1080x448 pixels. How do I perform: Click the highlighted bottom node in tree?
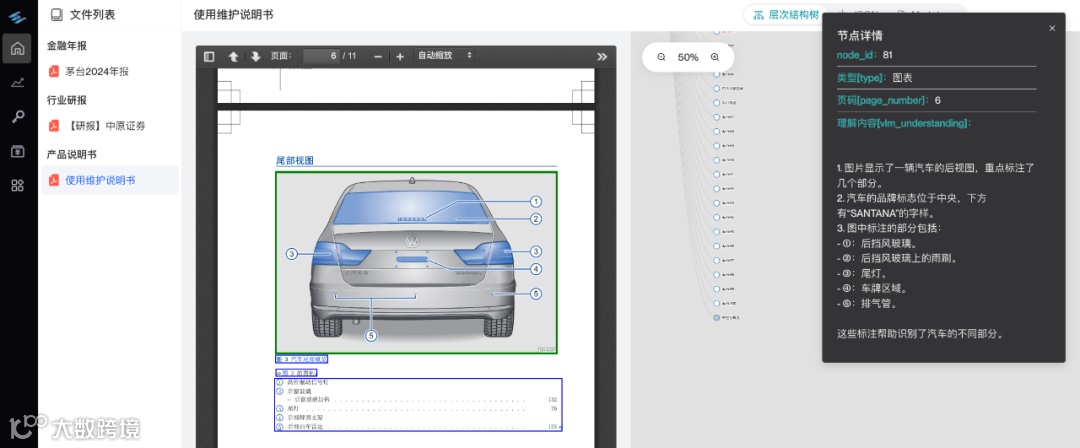pyautogui.click(x=717, y=318)
